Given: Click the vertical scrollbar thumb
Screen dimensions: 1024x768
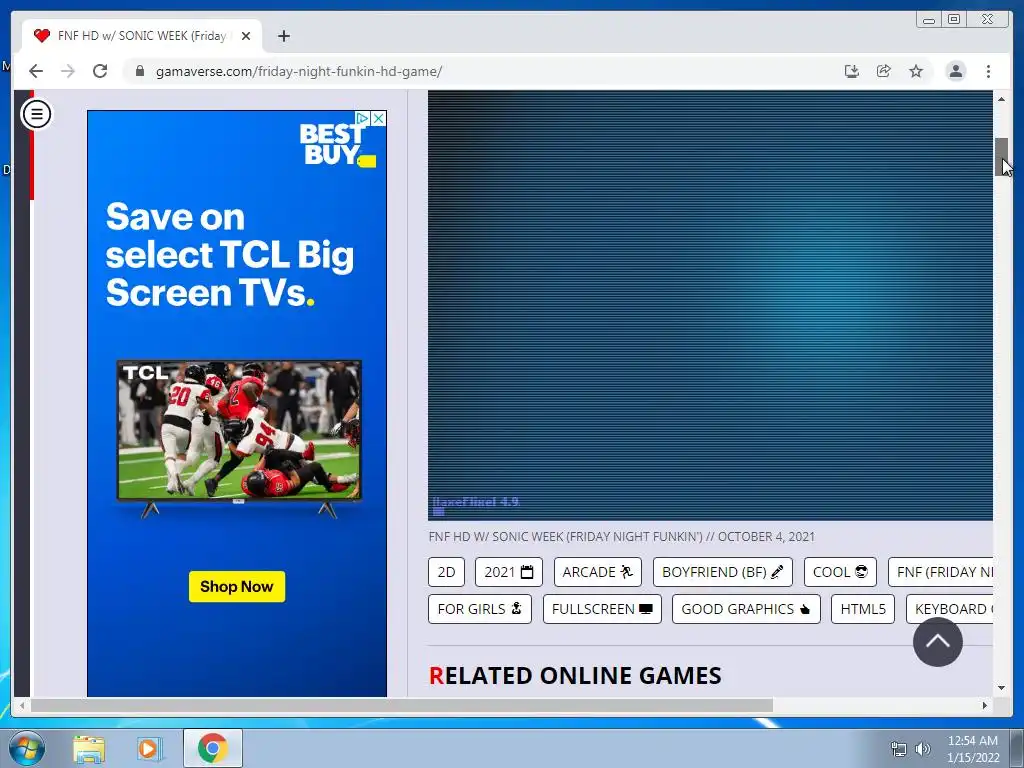Looking at the screenshot, I should tap(1001, 157).
